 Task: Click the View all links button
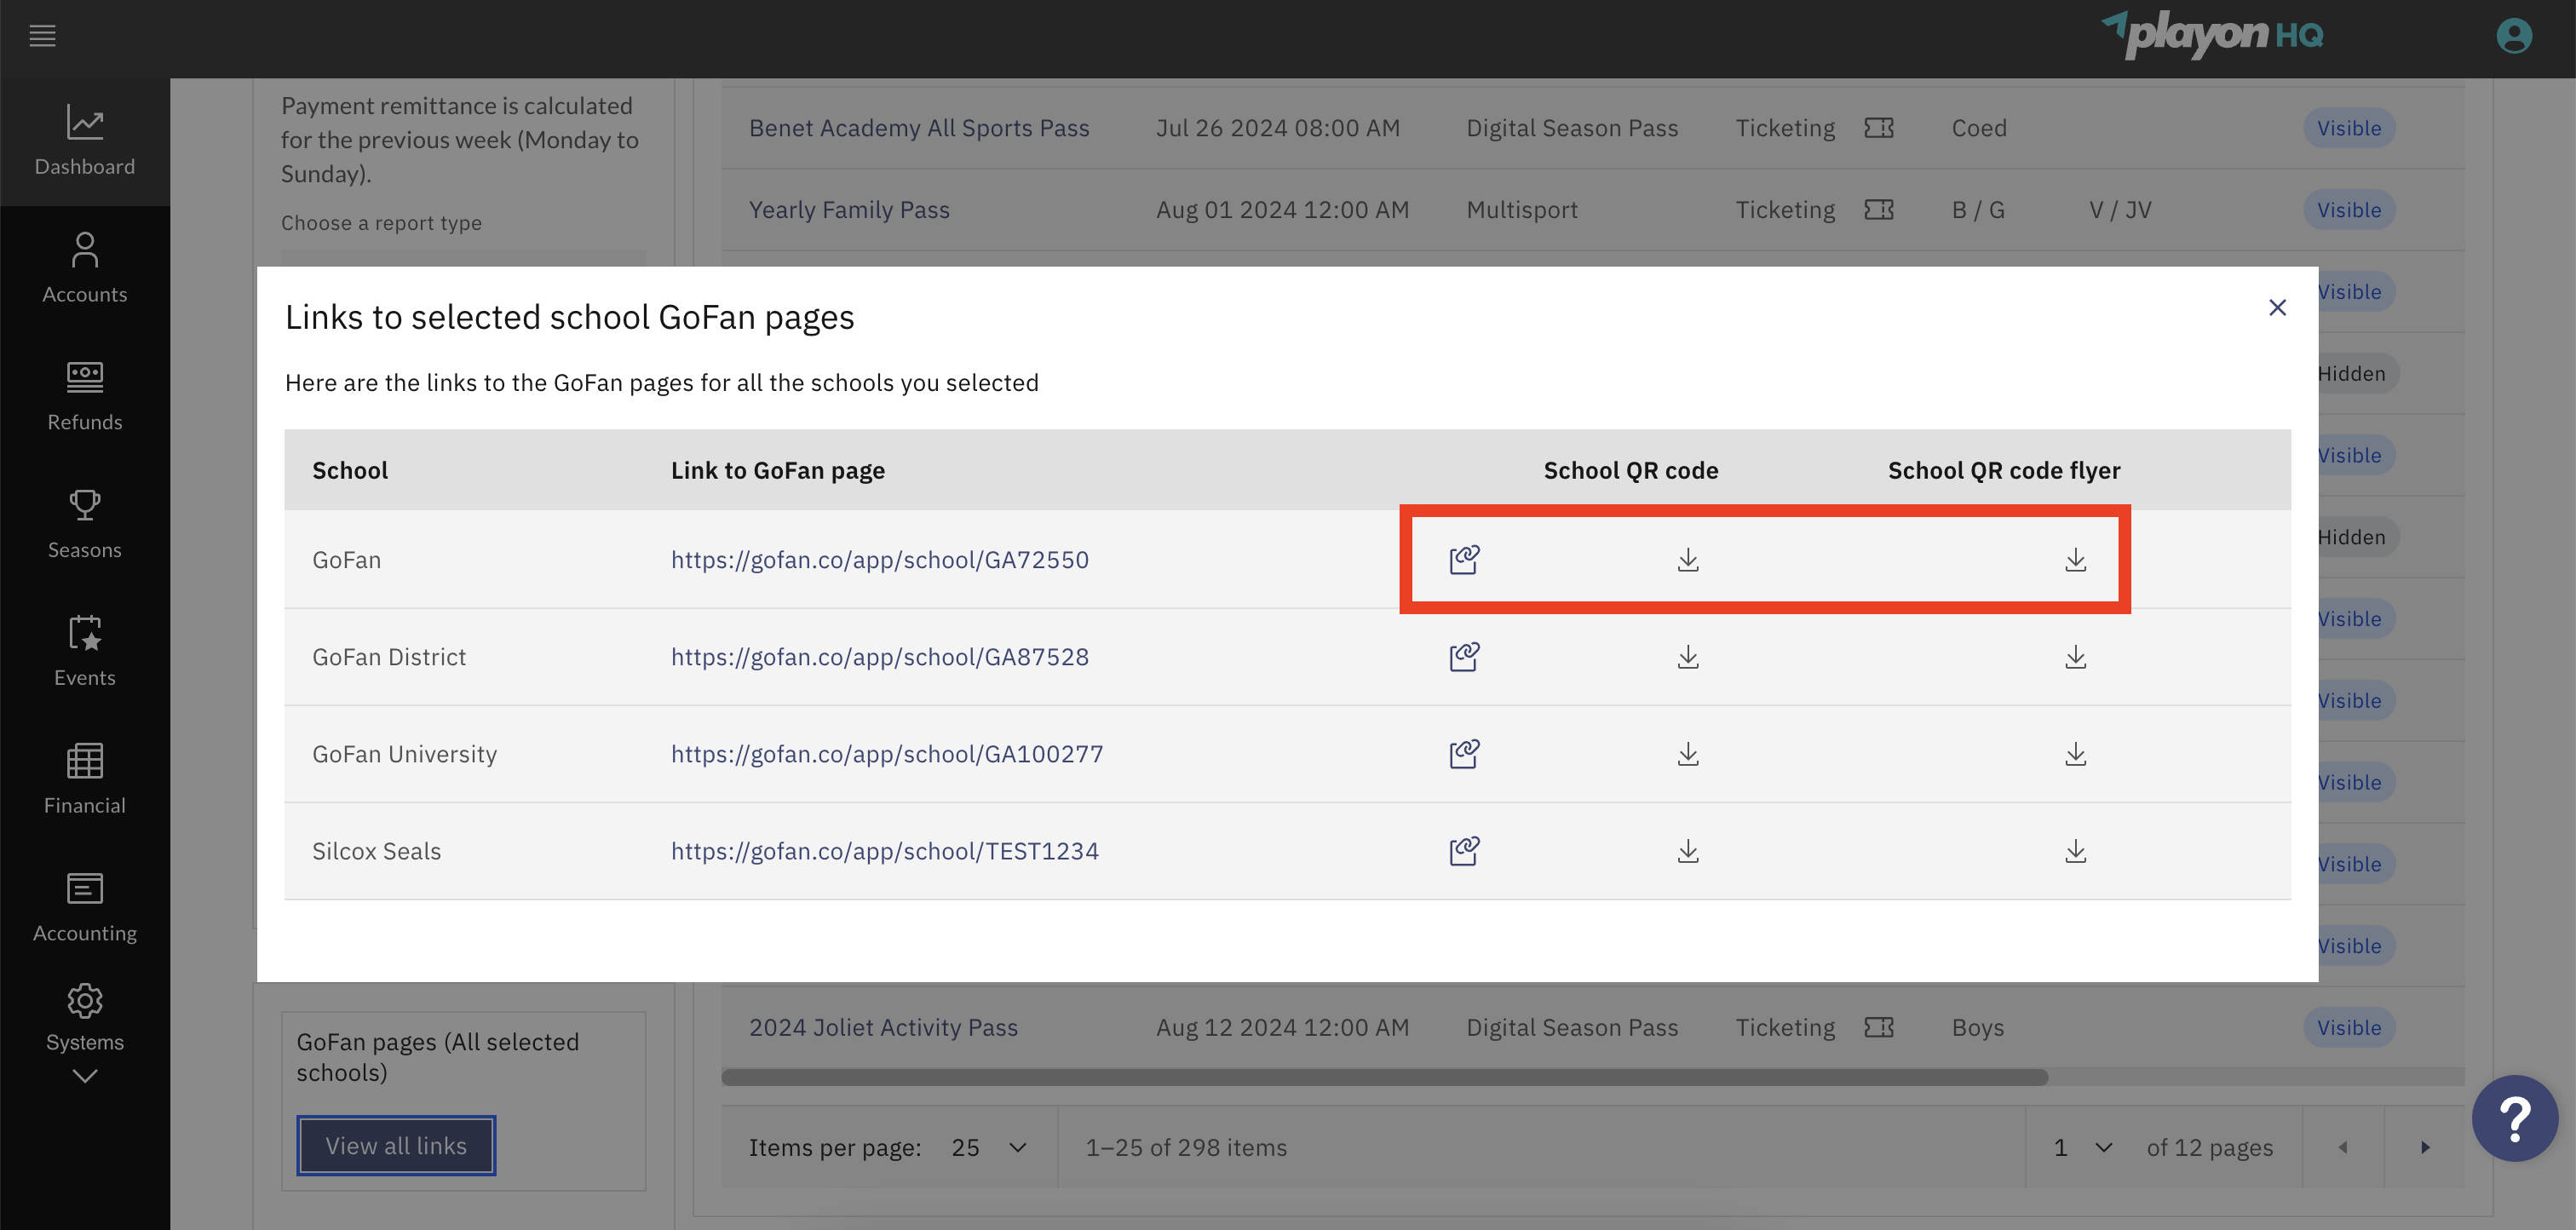(396, 1146)
